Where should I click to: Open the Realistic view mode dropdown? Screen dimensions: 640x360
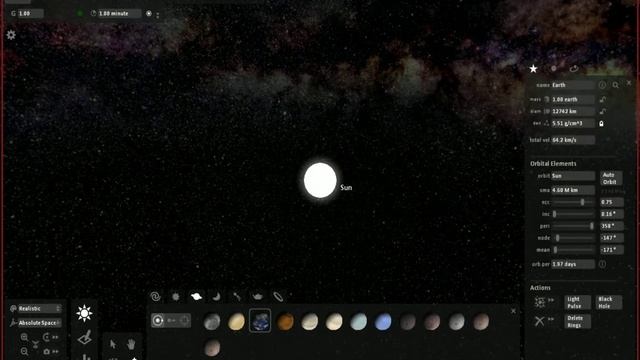[40, 309]
